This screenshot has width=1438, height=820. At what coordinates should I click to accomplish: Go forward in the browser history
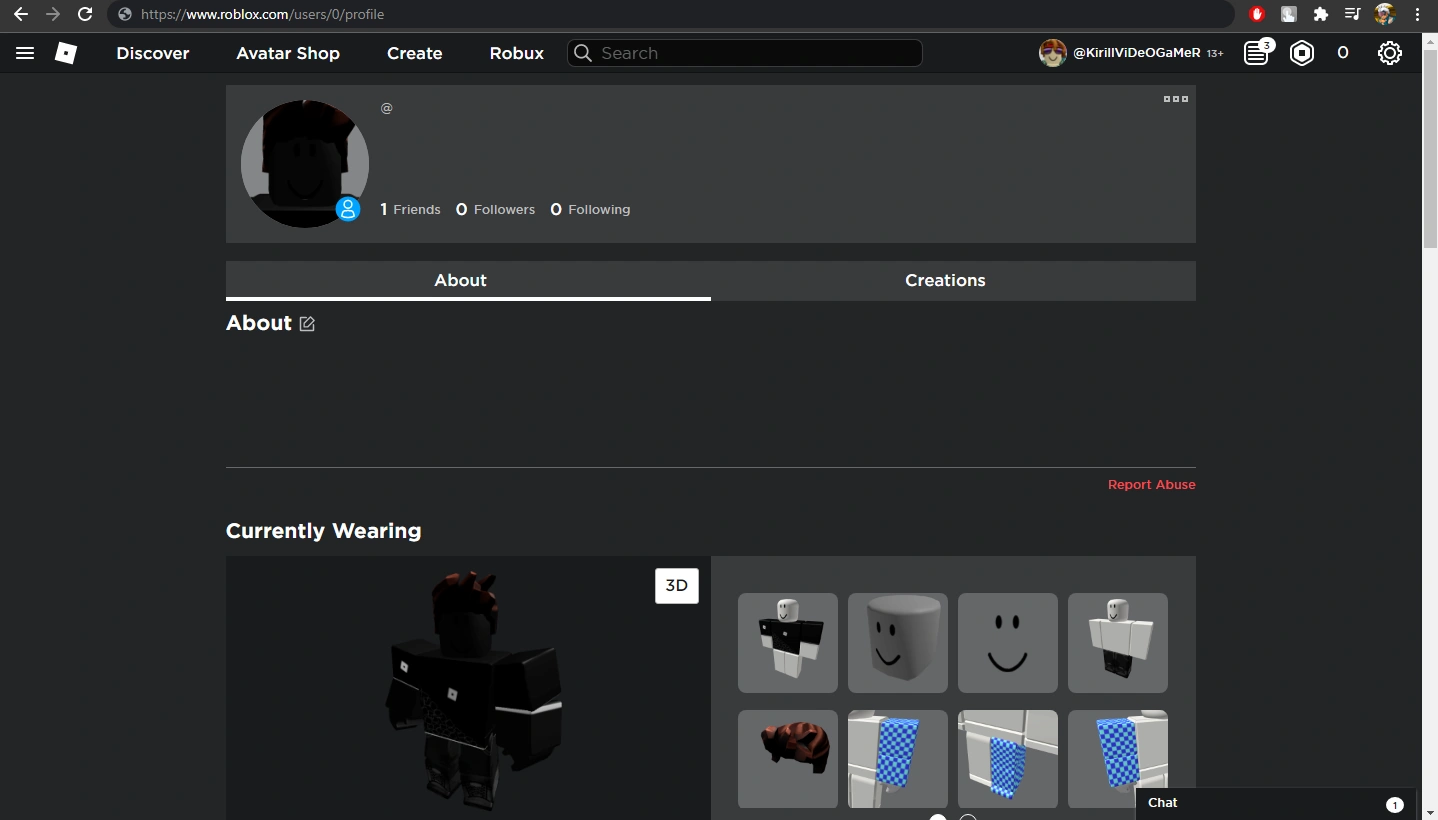click(x=53, y=14)
